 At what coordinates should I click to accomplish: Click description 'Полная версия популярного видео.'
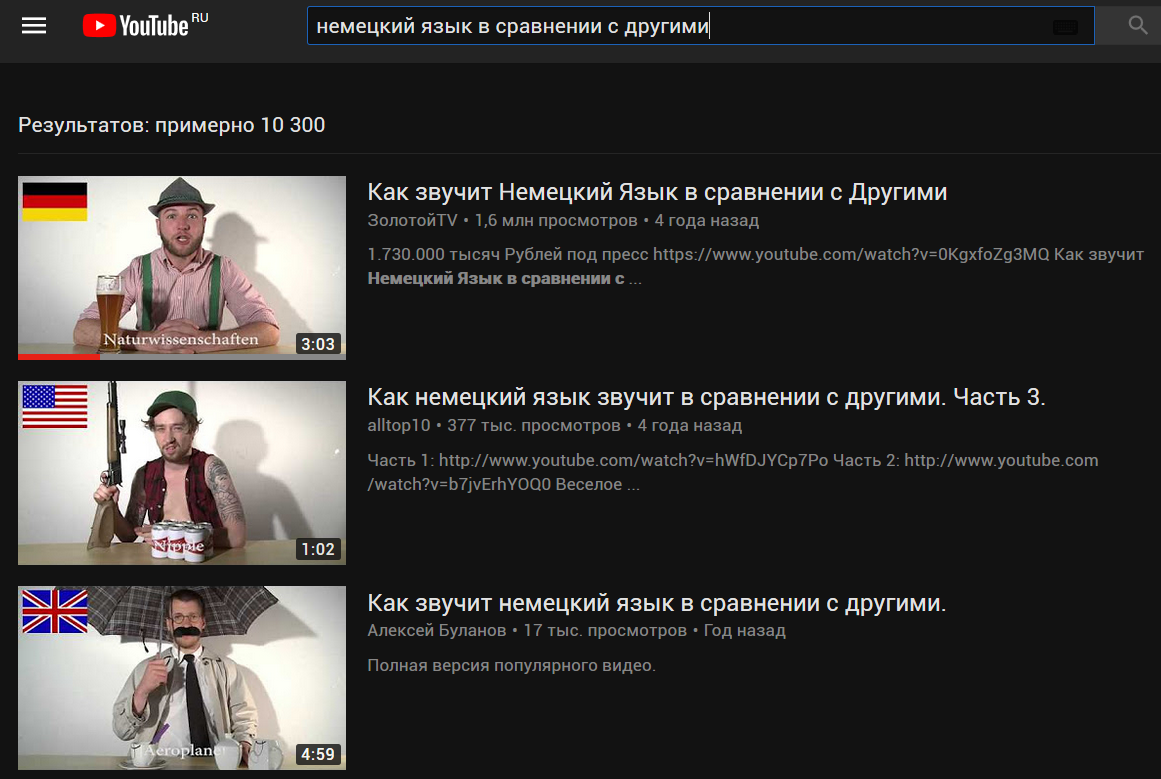512,666
